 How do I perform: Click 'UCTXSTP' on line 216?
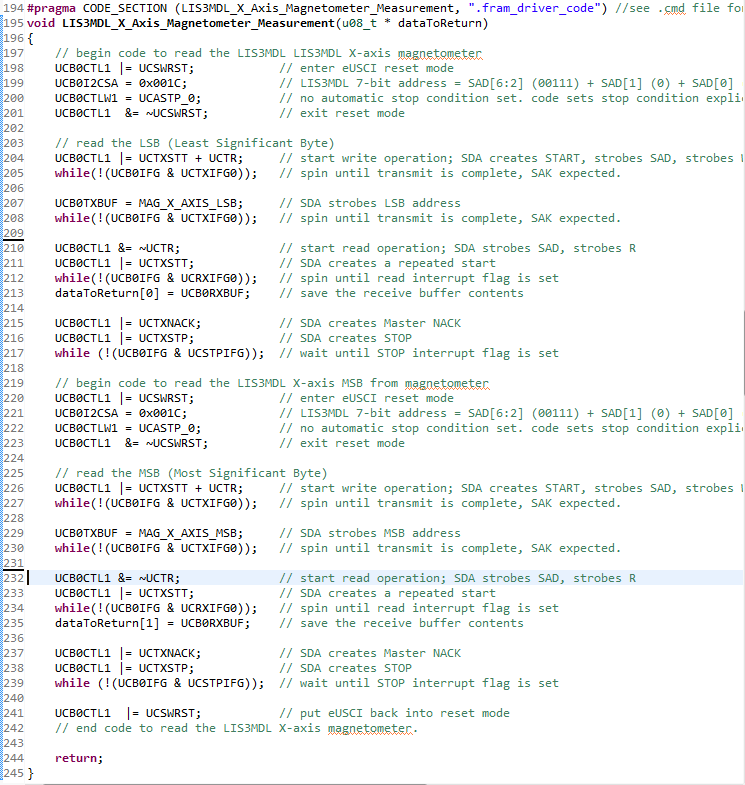[163, 338]
